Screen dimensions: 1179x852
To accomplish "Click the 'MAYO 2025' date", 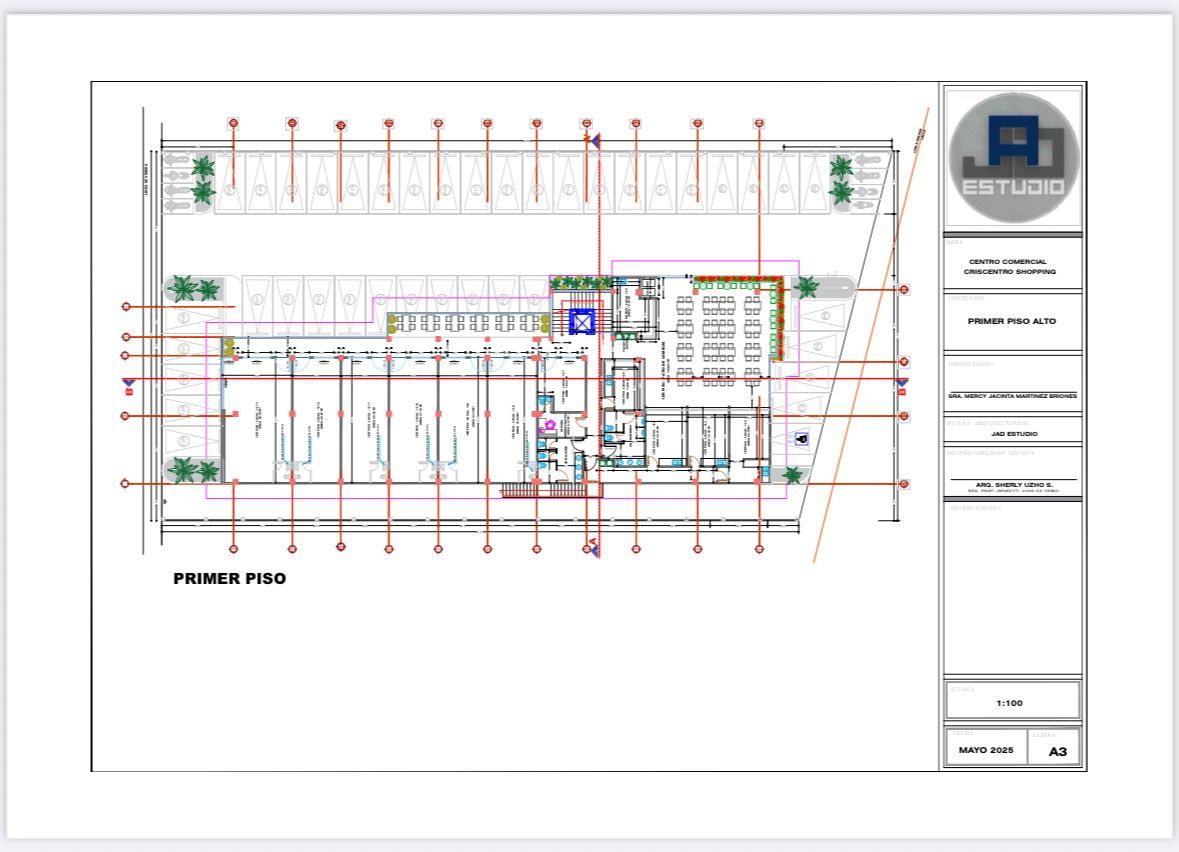I will [986, 750].
